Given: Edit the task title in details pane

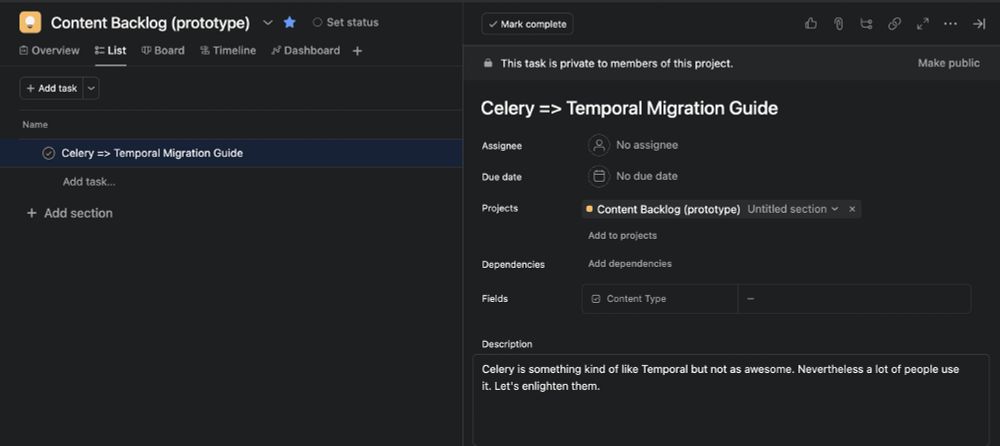Looking at the screenshot, I should click(629, 108).
